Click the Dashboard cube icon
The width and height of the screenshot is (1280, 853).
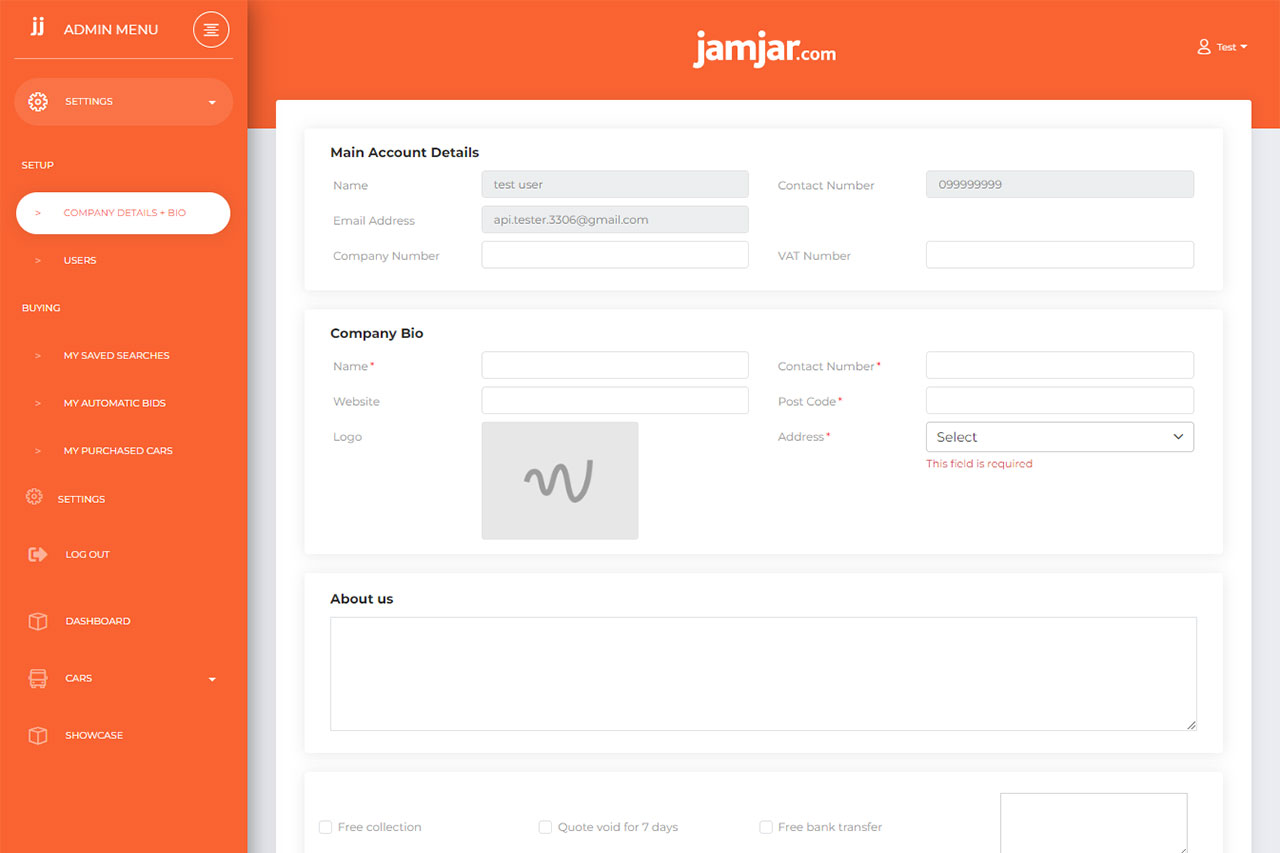tap(38, 621)
